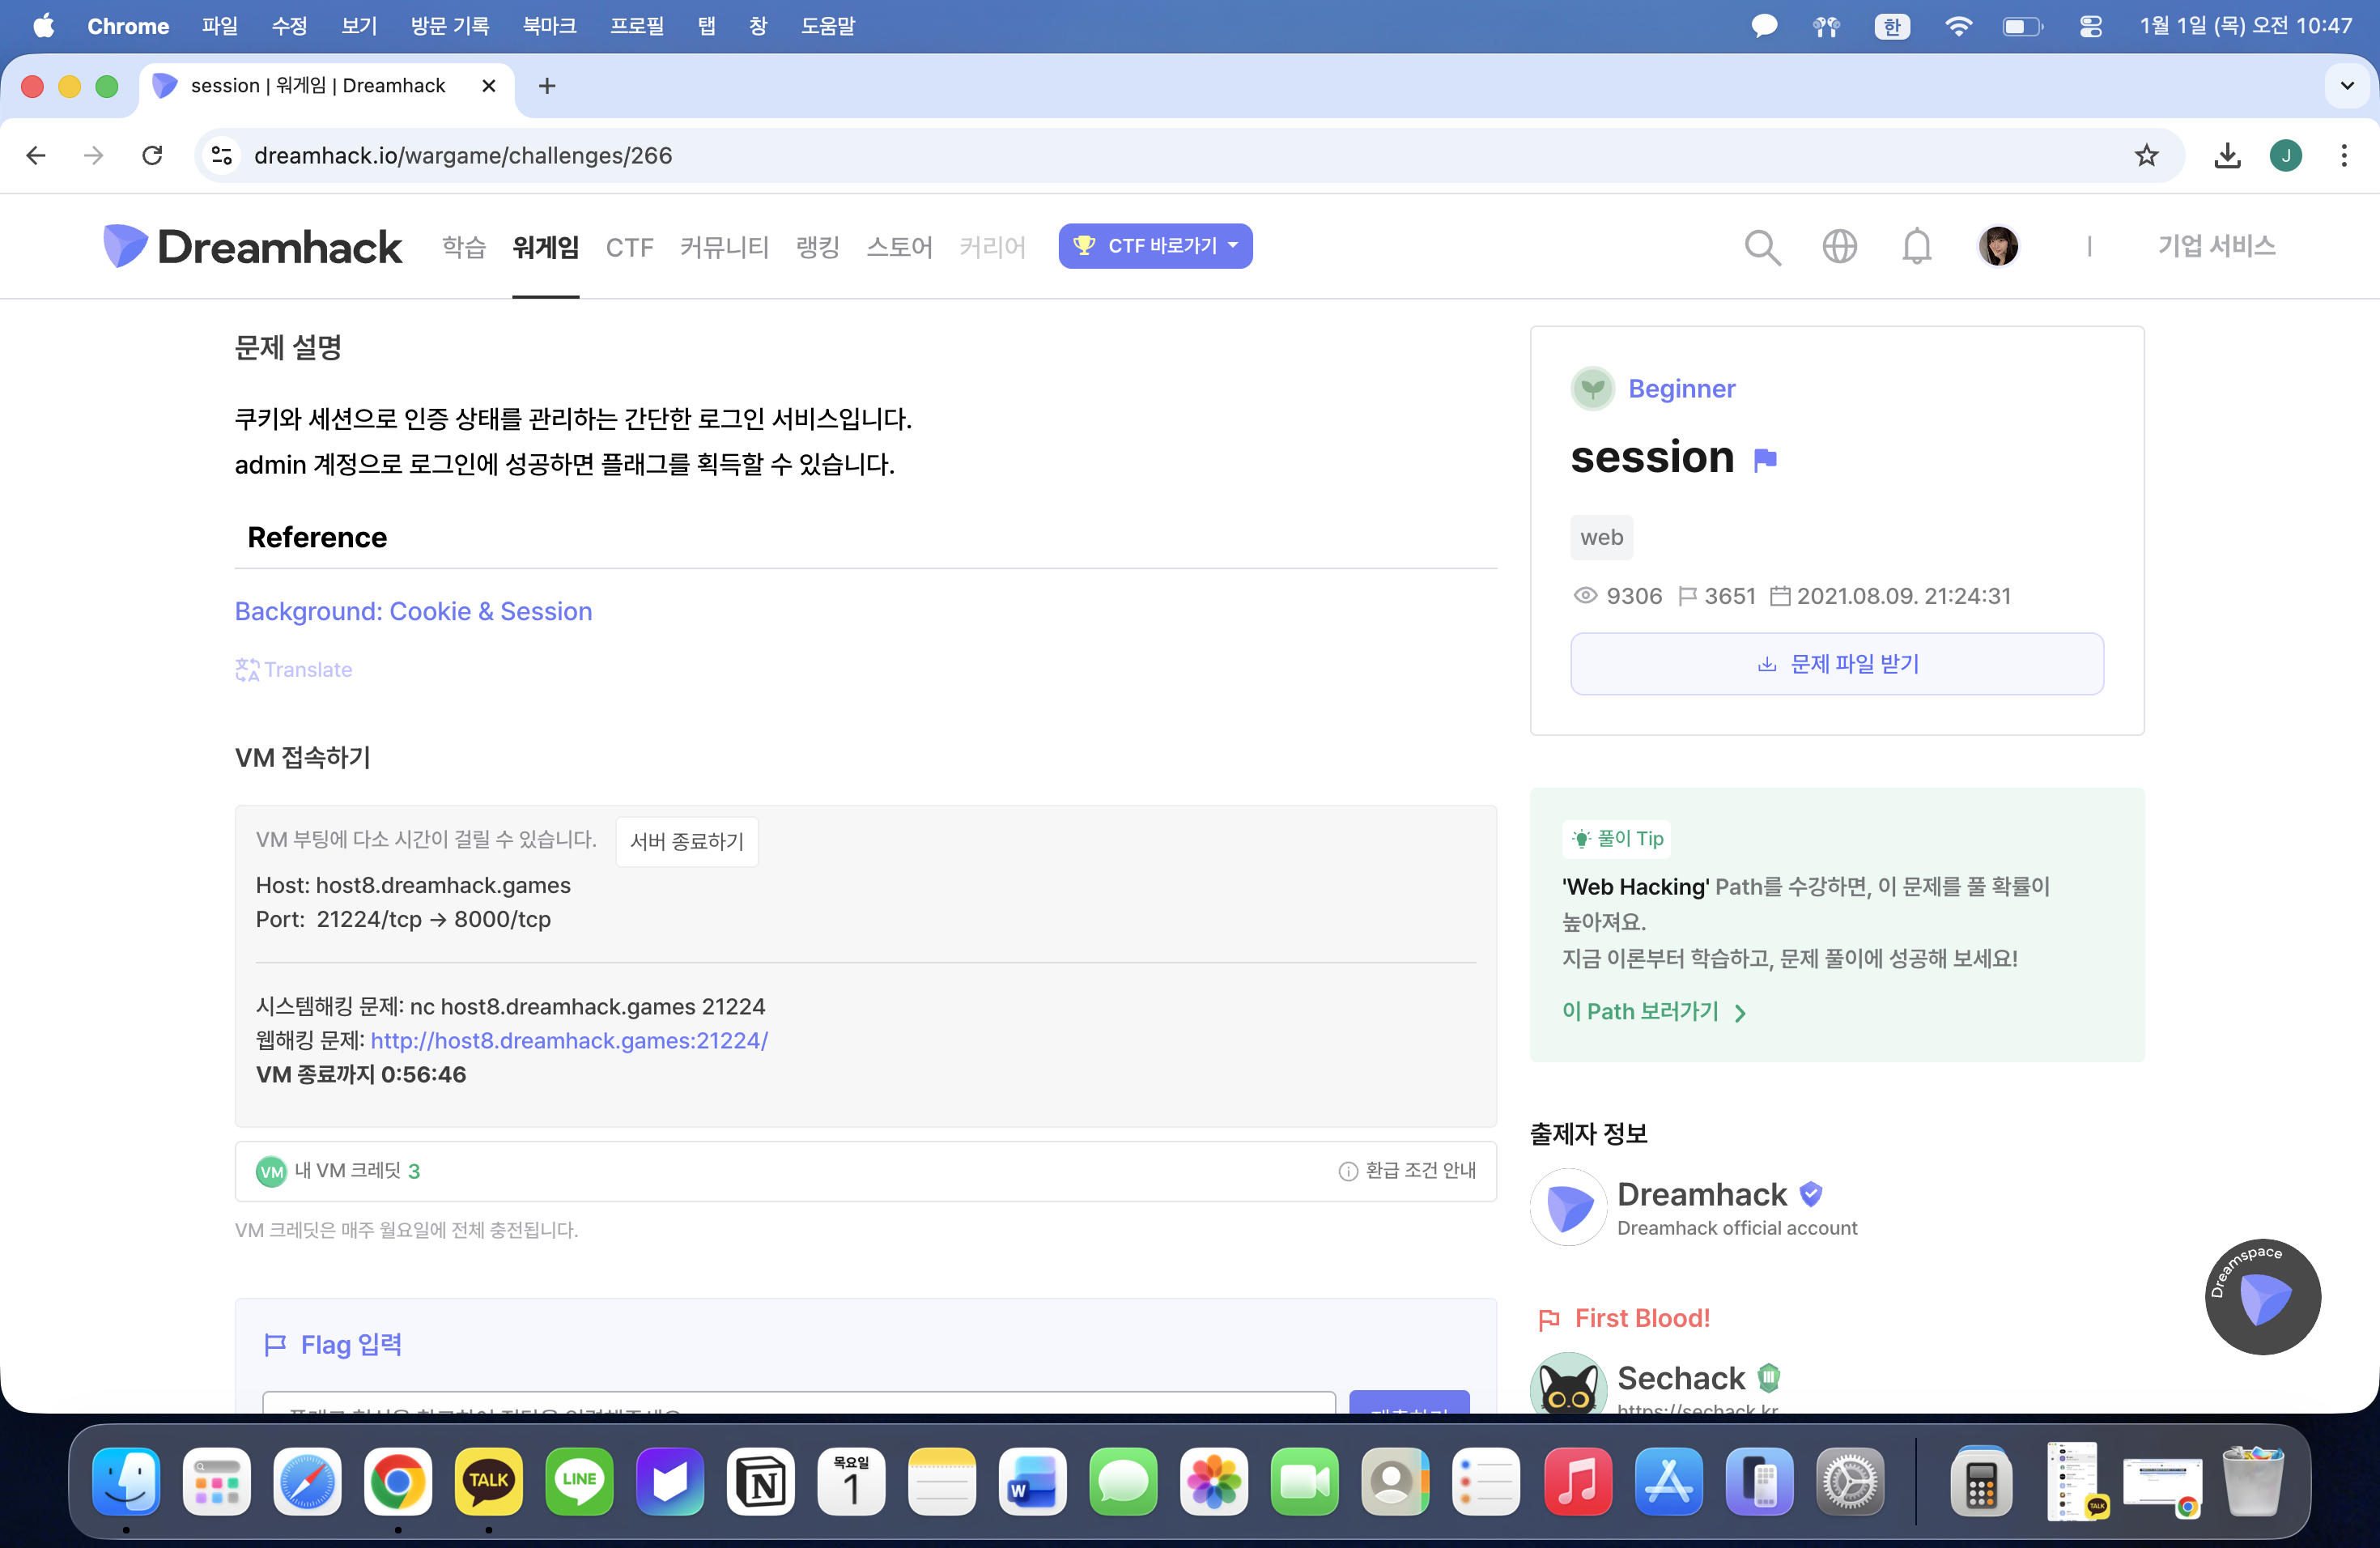Click the Chrome address bar URL
Viewport: 2380px width, 1548px height.
[x=463, y=155]
